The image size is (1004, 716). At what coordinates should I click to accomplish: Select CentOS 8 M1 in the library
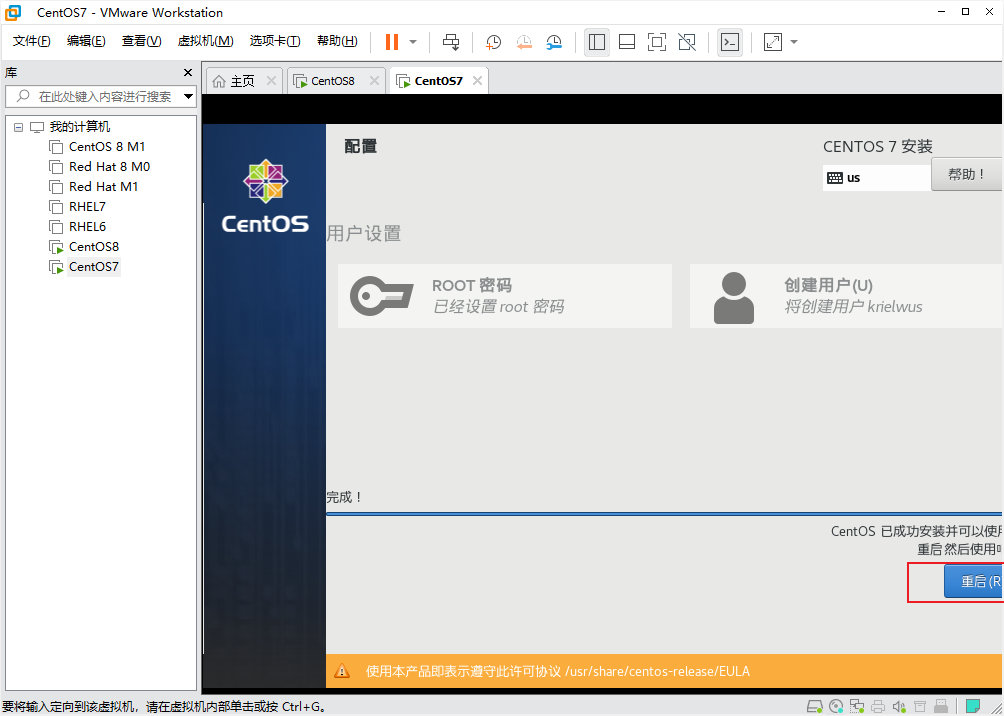[107, 147]
